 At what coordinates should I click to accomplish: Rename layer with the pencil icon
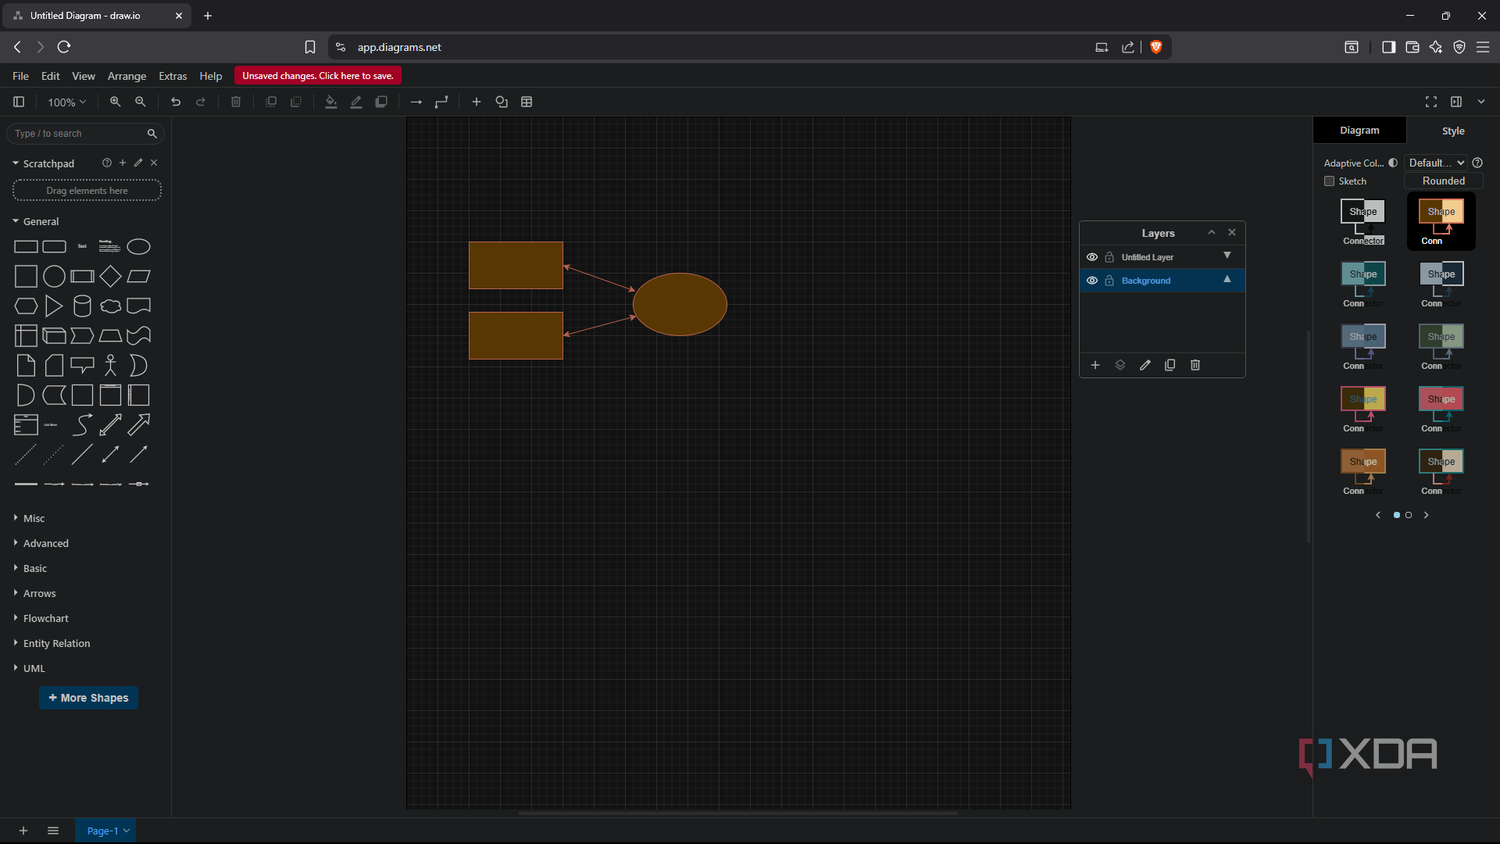(1145, 365)
